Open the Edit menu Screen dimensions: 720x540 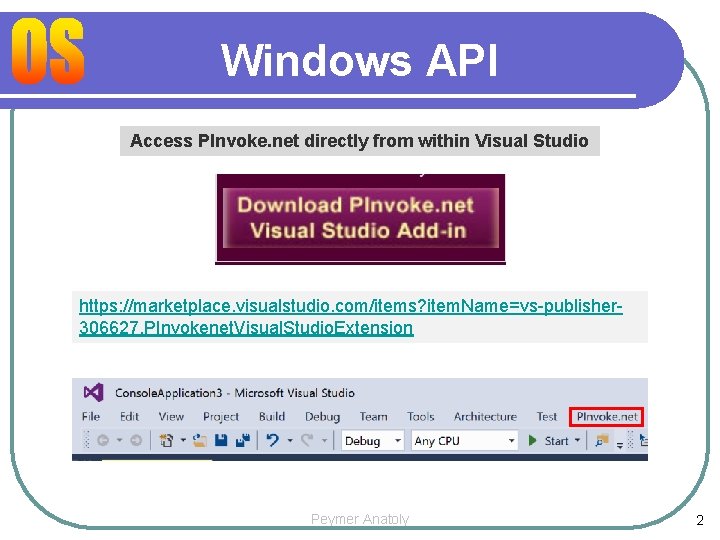pyautogui.click(x=129, y=416)
